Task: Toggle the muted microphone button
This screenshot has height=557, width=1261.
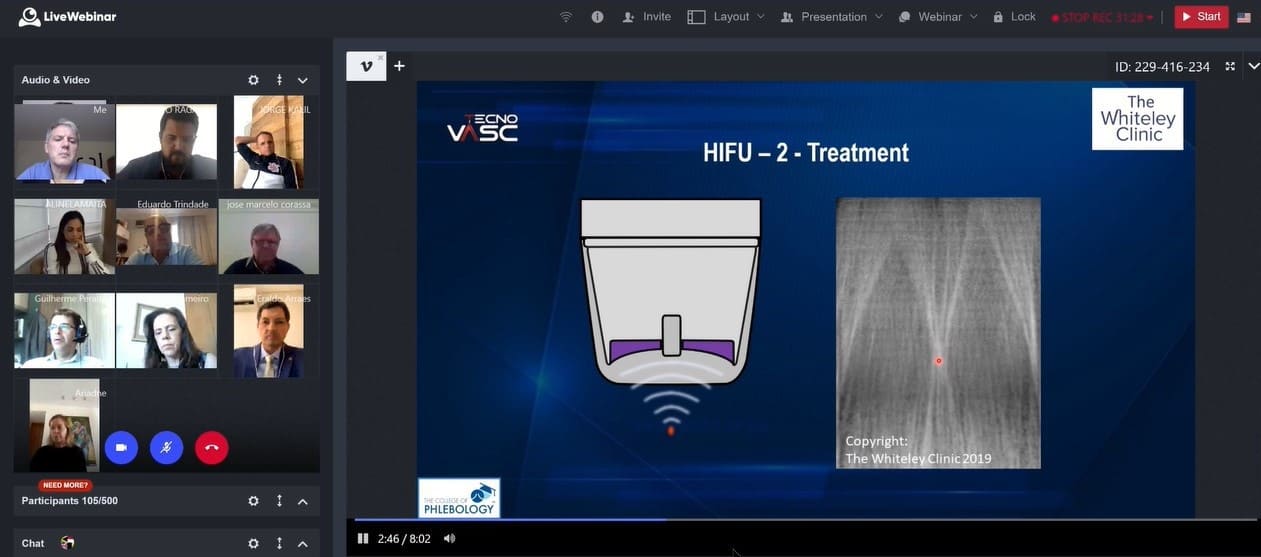Action: coord(166,448)
